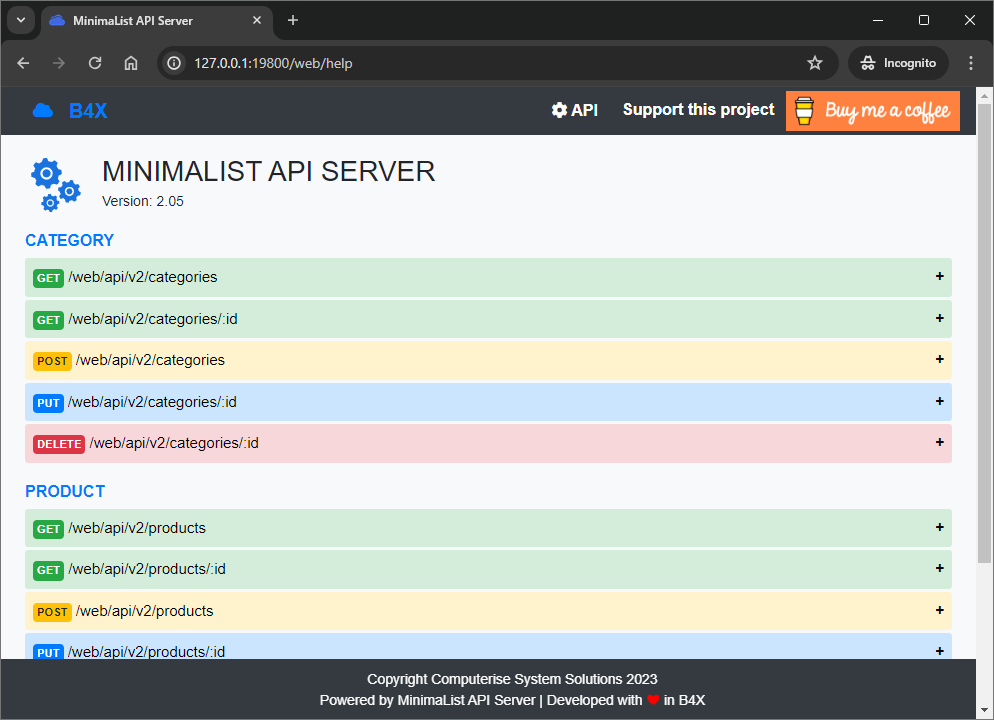Expand GET /web/api/v2/categories endpoint
994x720 pixels.
(x=488, y=277)
